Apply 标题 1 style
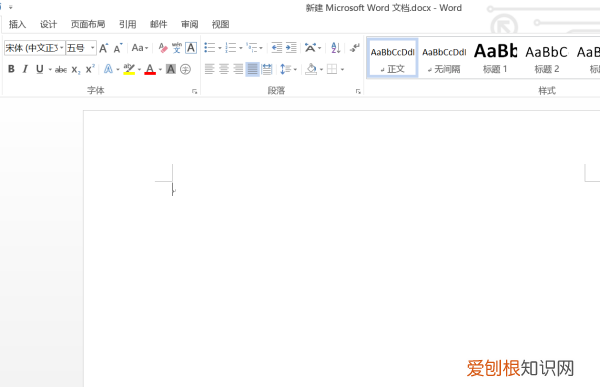This screenshot has height=387, width=600. click(x=495, y=58)
